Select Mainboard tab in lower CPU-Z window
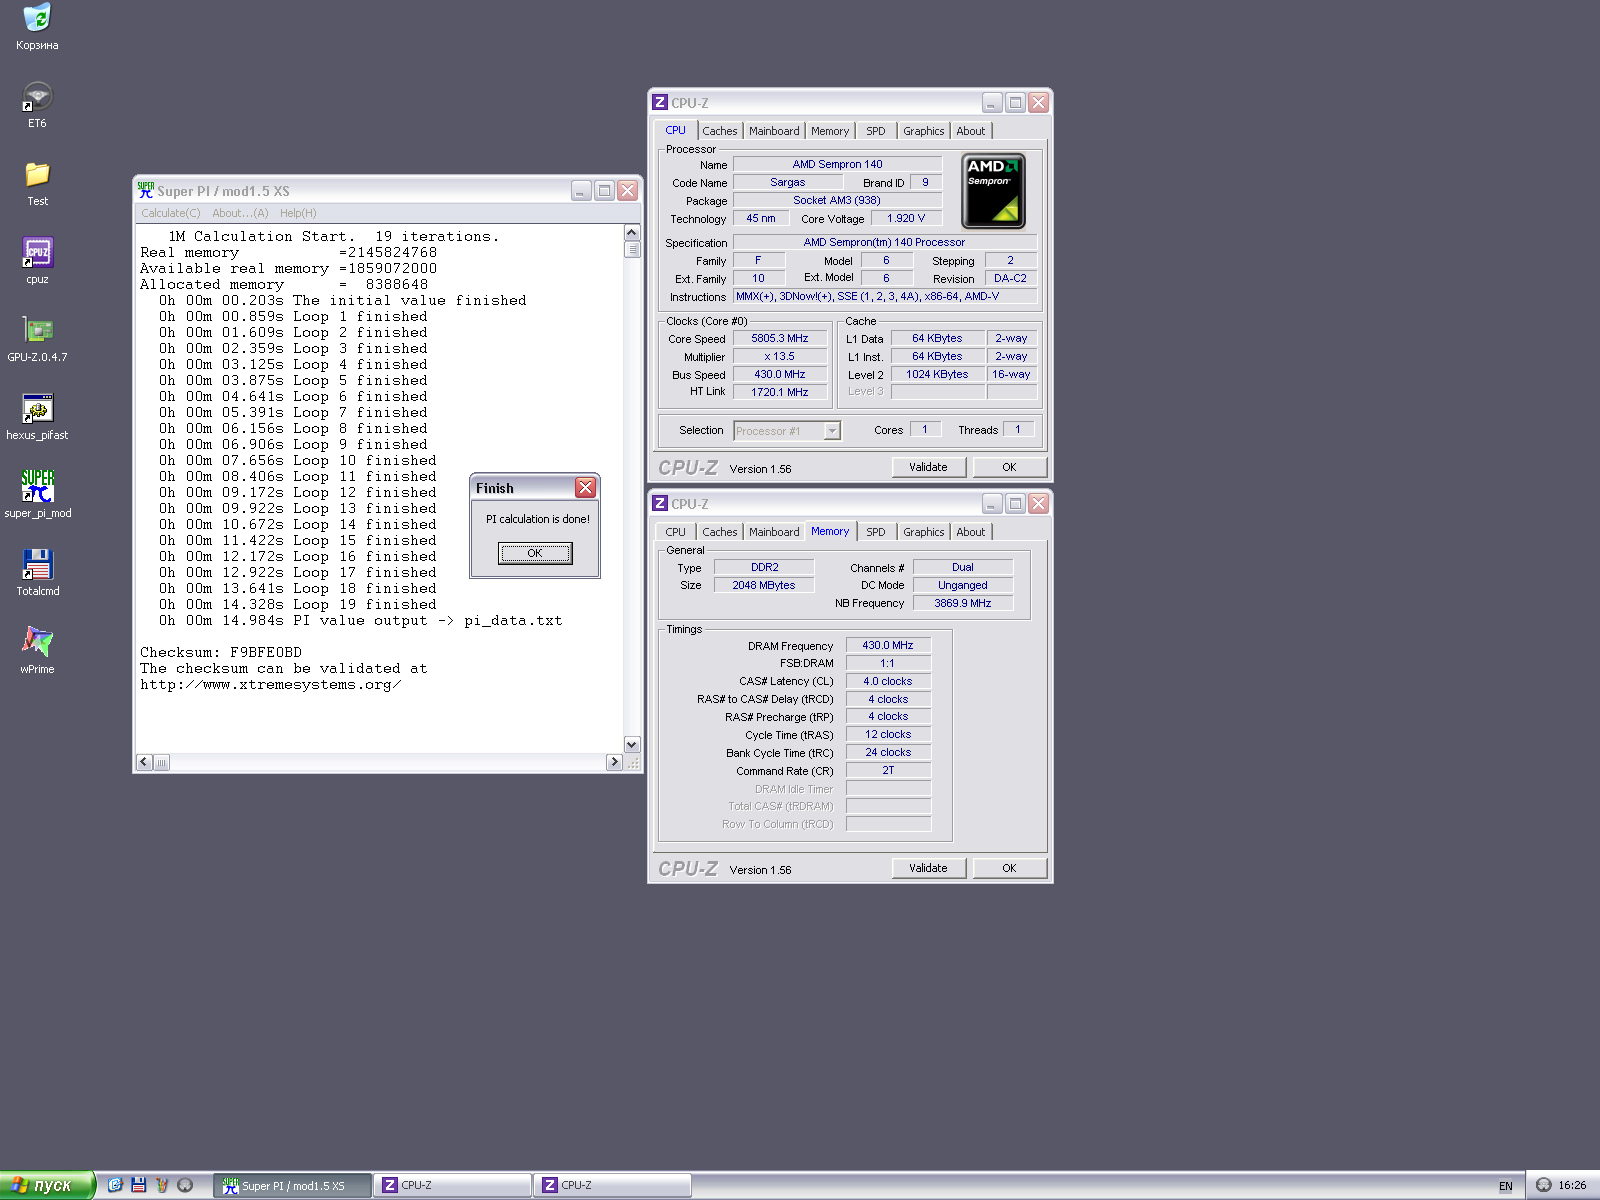The image size is (1600, 1200). tap(774, 532)
